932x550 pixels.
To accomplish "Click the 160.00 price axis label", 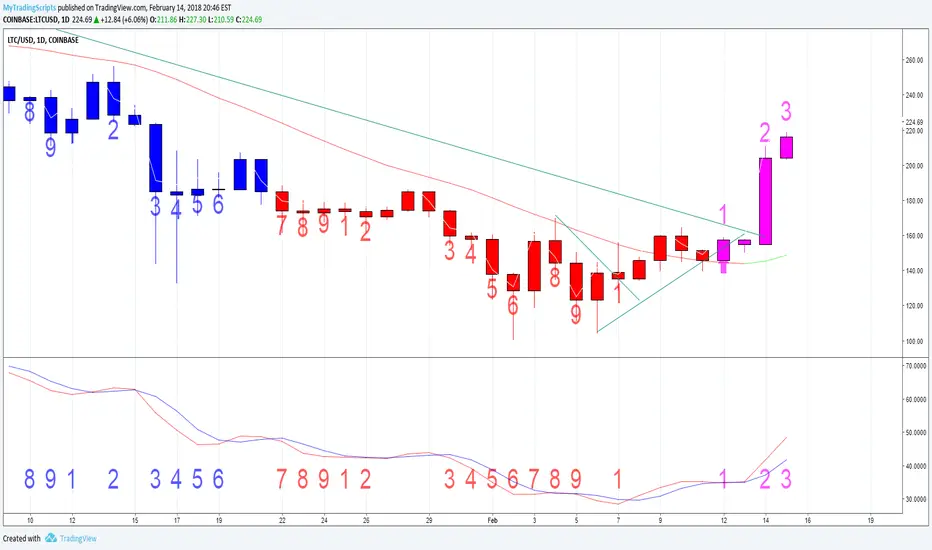I will (914, 235).
